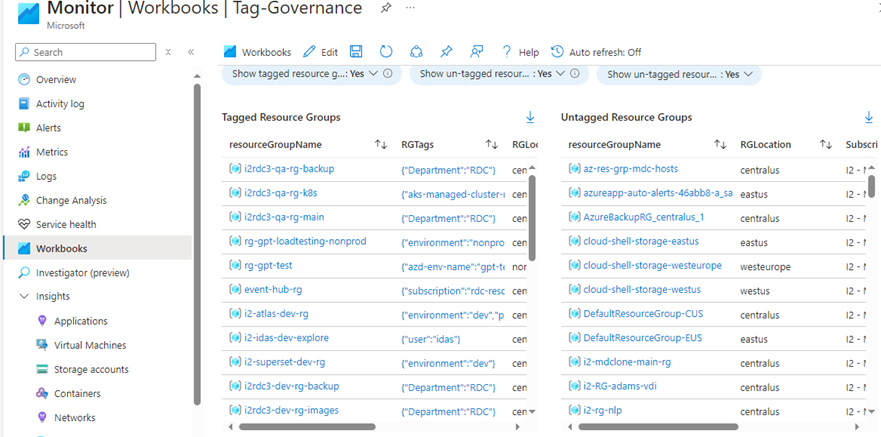Open Help in the toolbar
Image resolution: width=881 pixels, height=437 pixels.
coord(520,52)
